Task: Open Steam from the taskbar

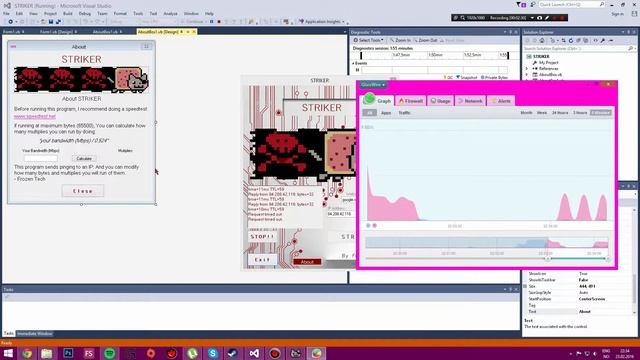Action: click(x=233, y=353)
